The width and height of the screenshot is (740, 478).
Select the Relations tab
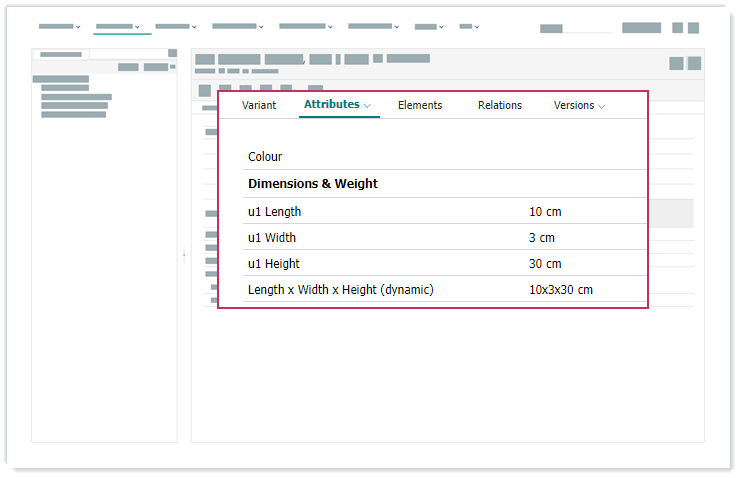click(499, 105)
